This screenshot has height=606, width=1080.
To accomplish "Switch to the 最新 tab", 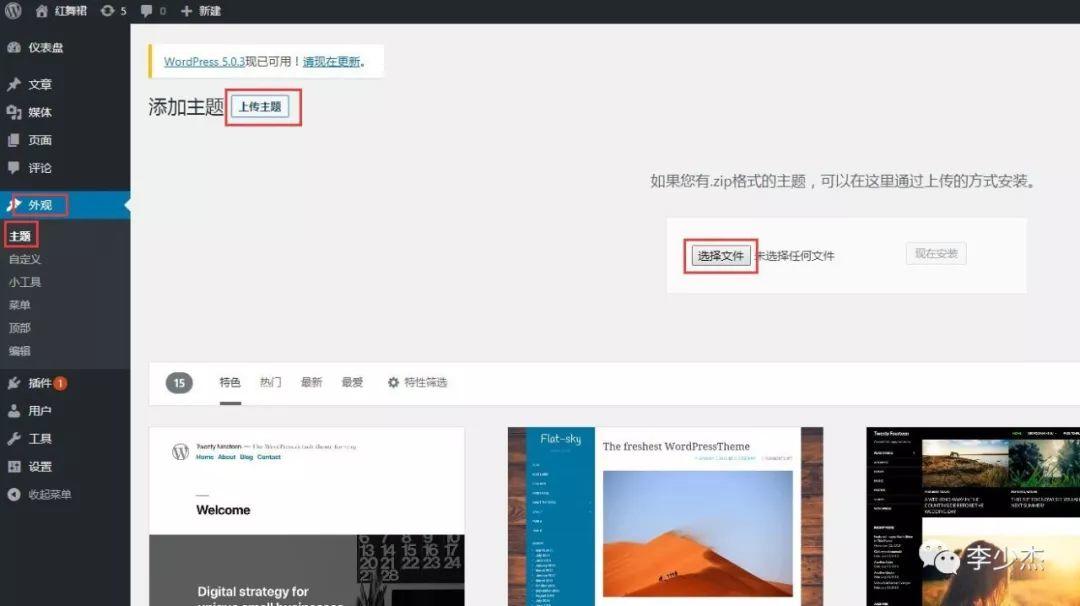I will (x=311, y=382).
